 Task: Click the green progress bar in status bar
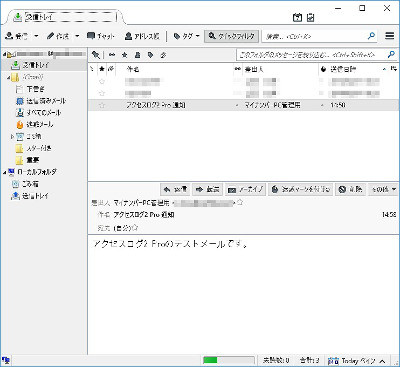tap(228, 360)
